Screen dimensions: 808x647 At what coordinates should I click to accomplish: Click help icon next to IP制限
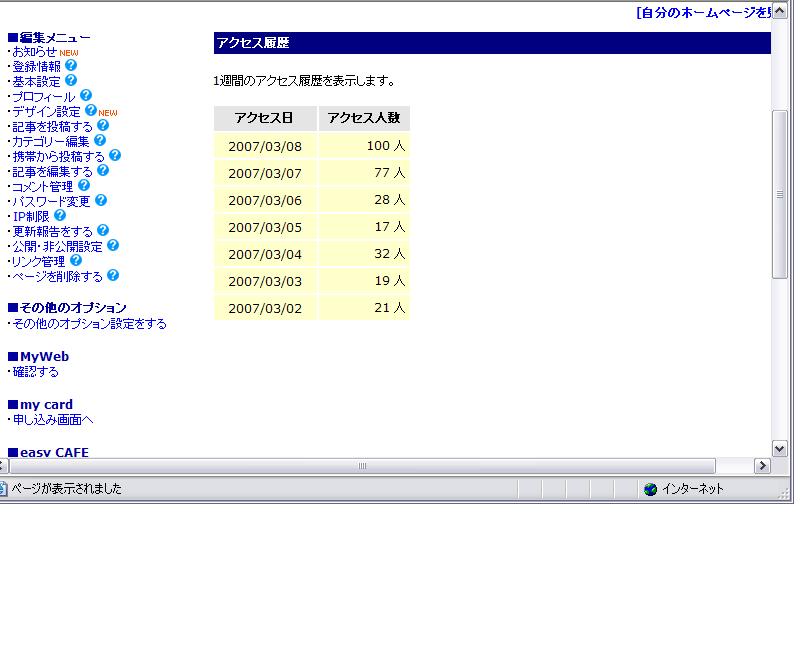pyautogui.click(x=60, y=215)
